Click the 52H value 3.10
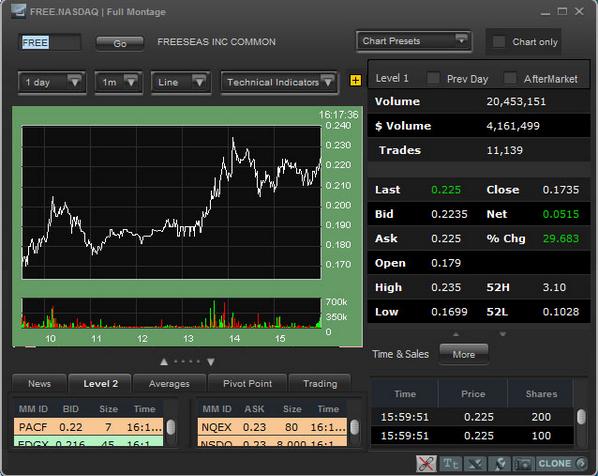This screenshot has width=598, height=476. click(x=554, y=287)
